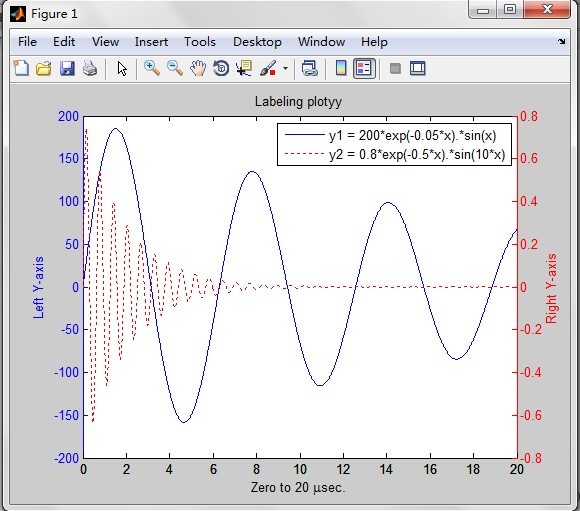Toggle the Insert Legend button
This screenshot has width=580, height=511.
[364, 68]
